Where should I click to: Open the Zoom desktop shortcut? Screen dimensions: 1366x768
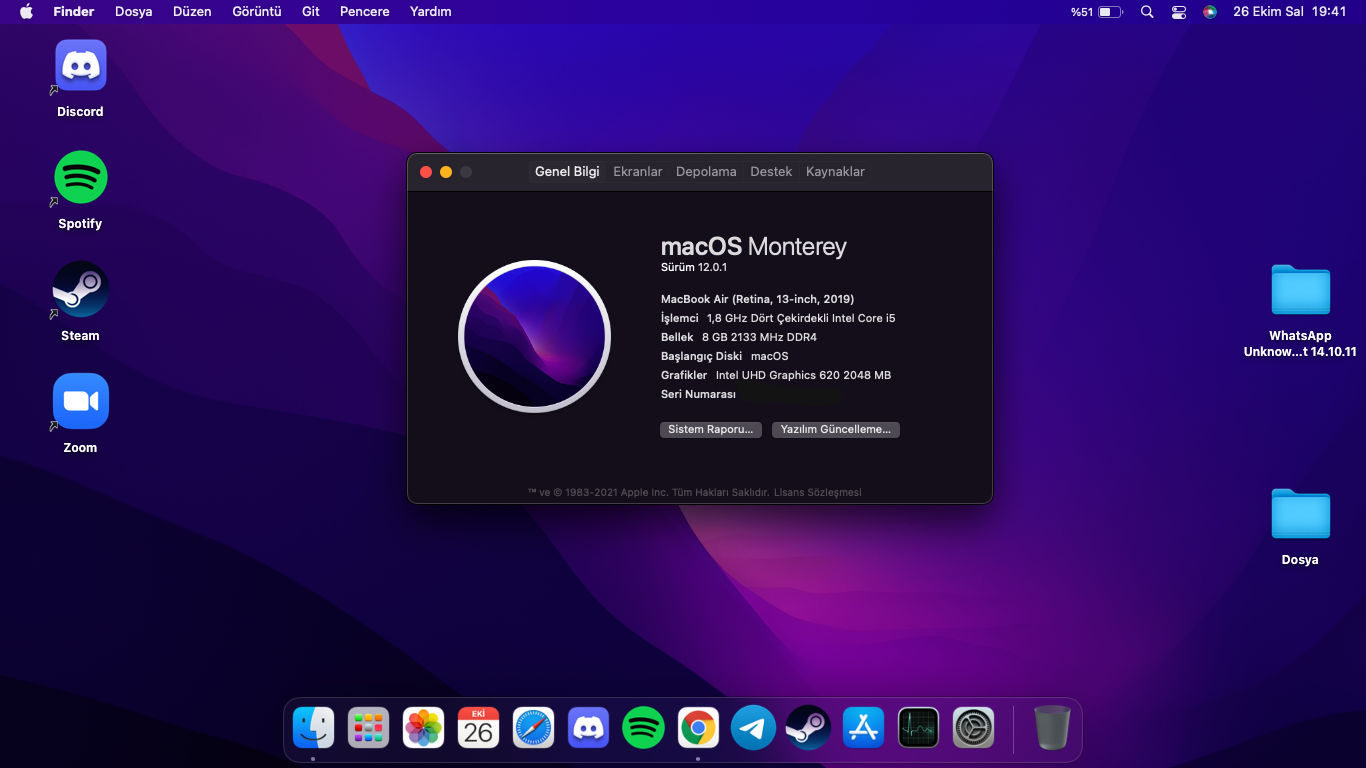click(80, 402)
